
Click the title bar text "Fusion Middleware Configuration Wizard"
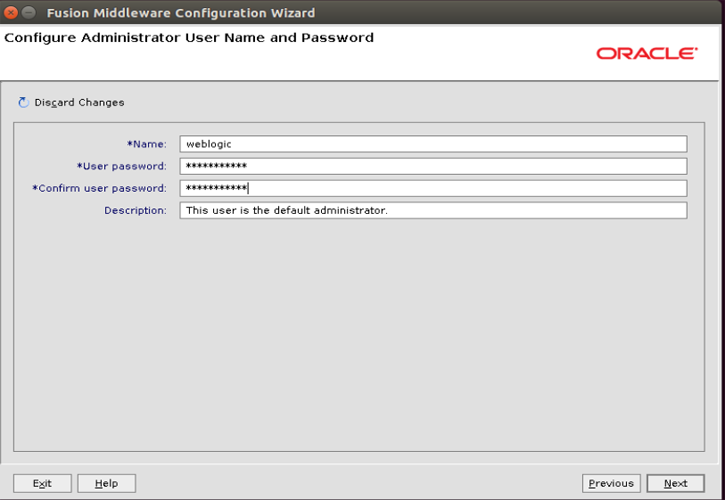(x=181, y=13)
